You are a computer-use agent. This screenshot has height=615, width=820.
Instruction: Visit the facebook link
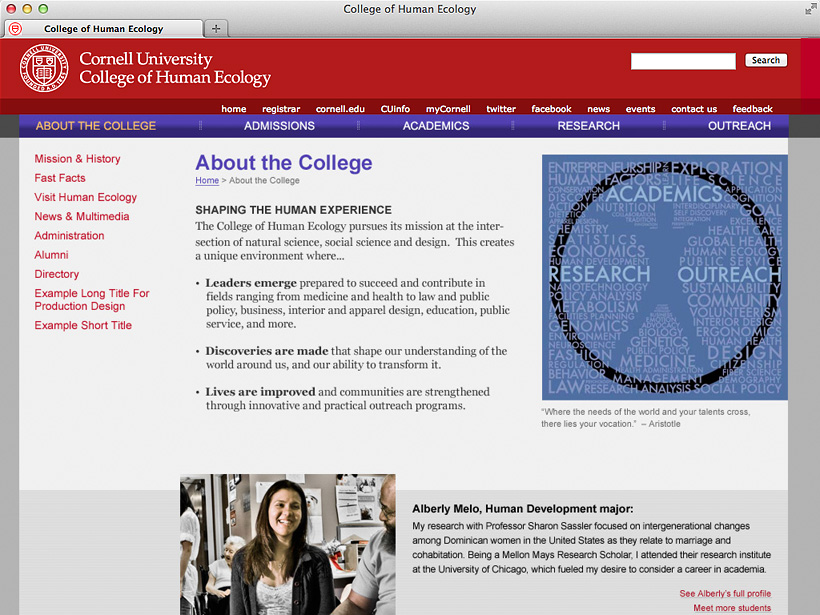[x=551, y=109]
